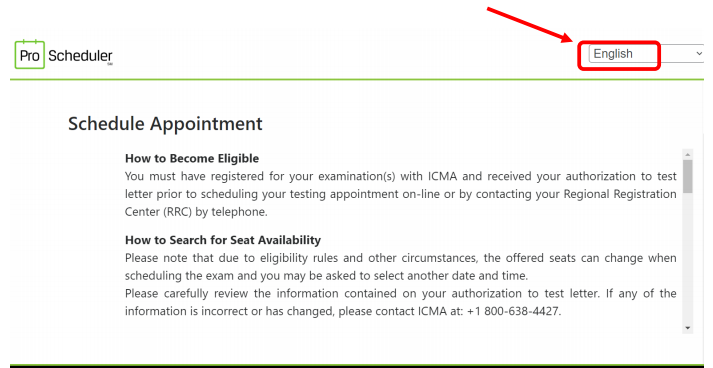Image resolution: width=713 pixels, height=368 pixels.
Task: Click the thin green header divider line
Action: [357, 80]
